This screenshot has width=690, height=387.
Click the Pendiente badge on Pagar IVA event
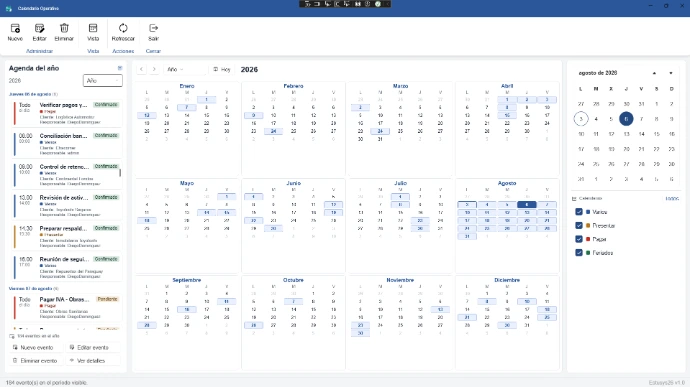[107, 299]
